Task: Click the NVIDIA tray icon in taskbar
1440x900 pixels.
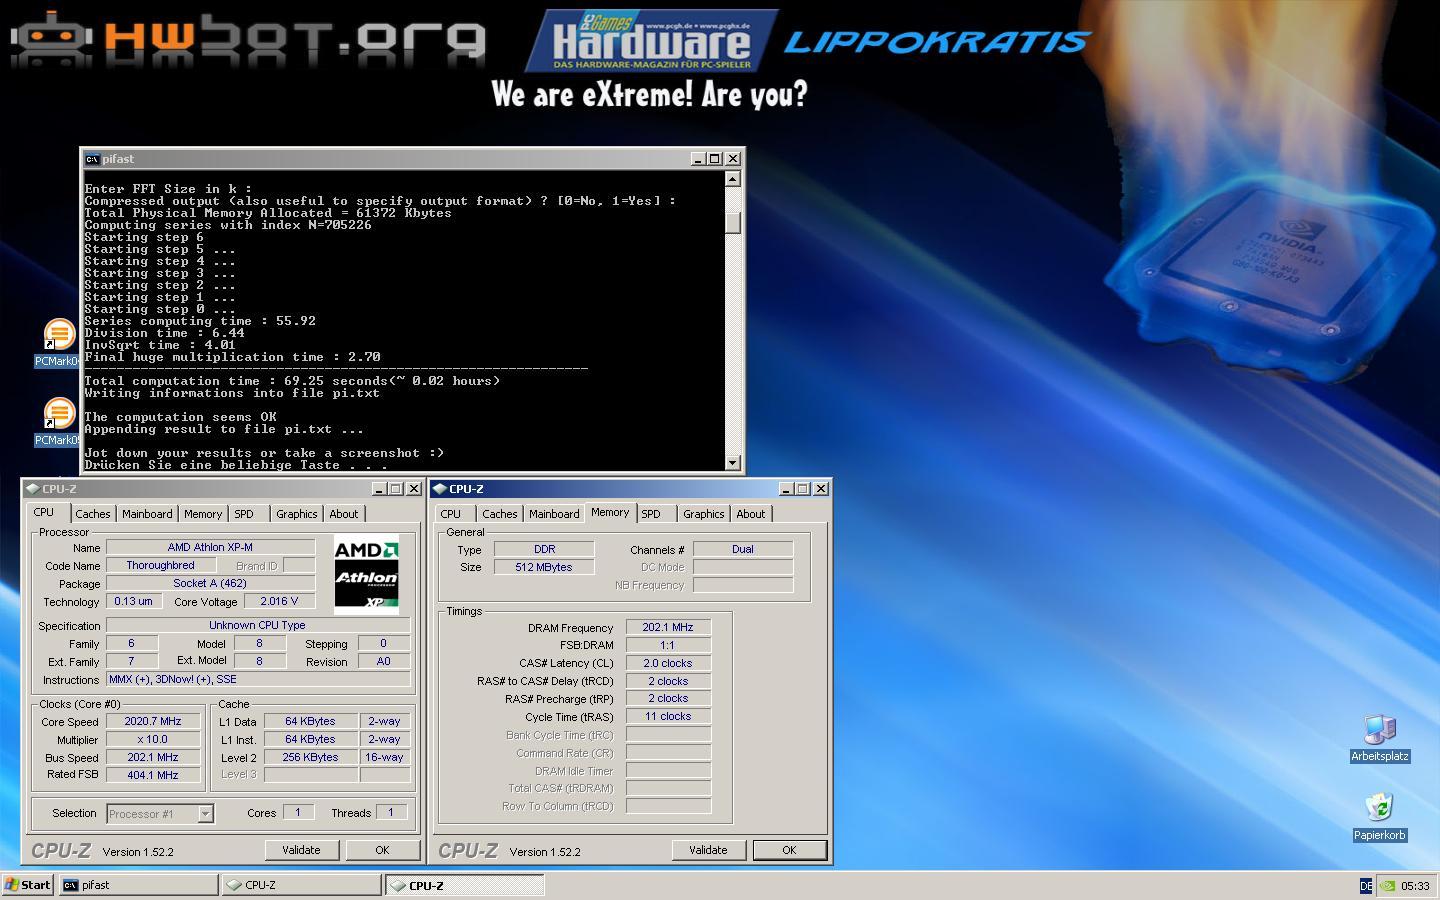Action: [x=1387, y=885]
